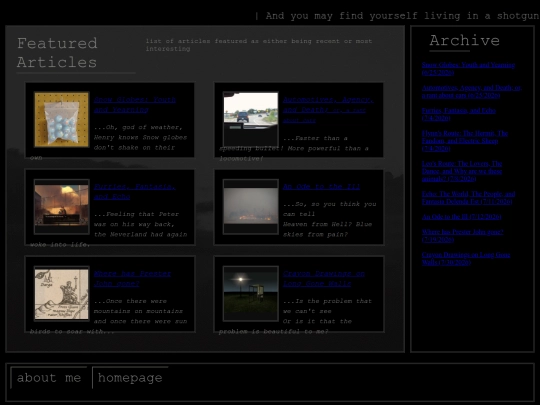Click the night streetlight bus stop thumbnail
The image size is (540, 405).
[251, 294]
